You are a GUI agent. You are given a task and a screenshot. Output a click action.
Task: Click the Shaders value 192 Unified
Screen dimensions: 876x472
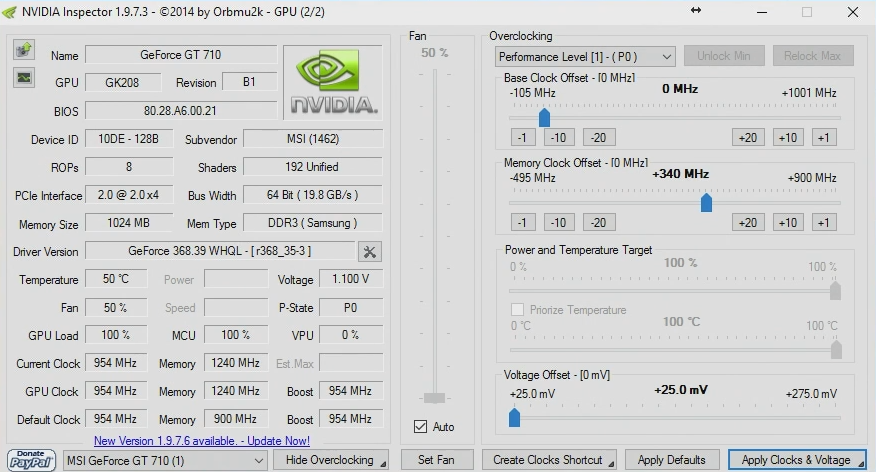pos(313,166)
